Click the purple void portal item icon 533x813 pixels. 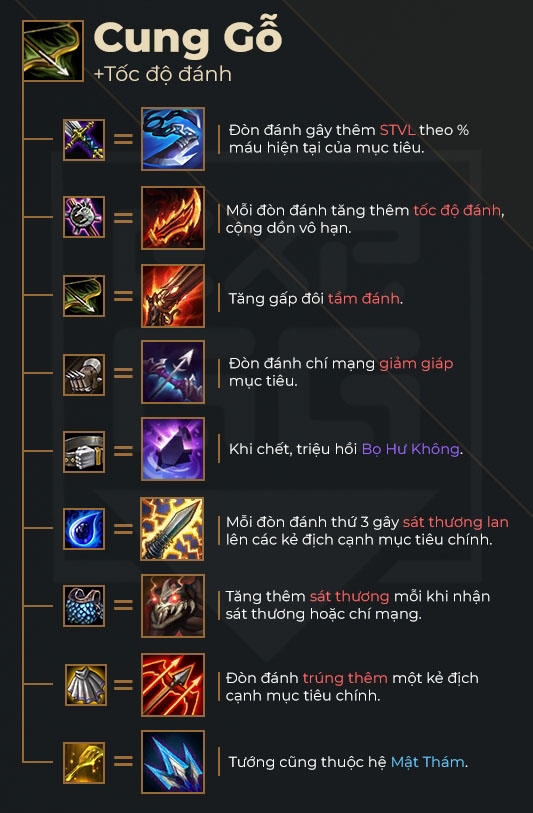pyautogui.click(x=173, y=449)
